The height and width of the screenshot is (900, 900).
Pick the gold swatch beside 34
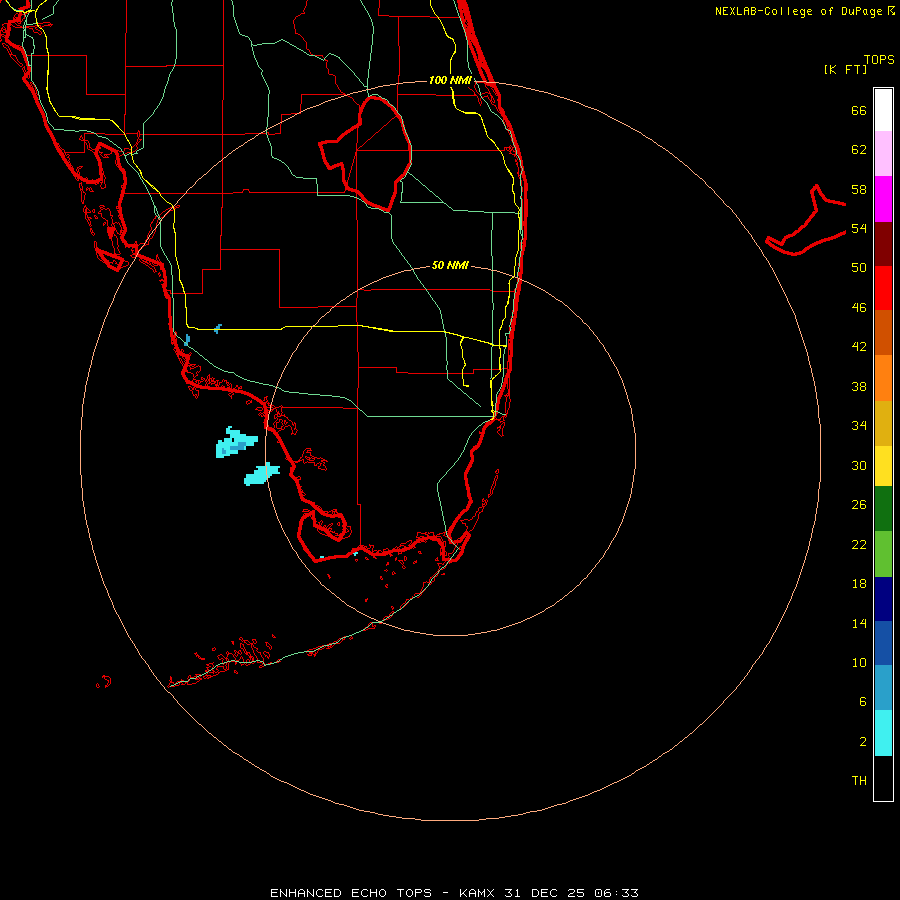883,423
